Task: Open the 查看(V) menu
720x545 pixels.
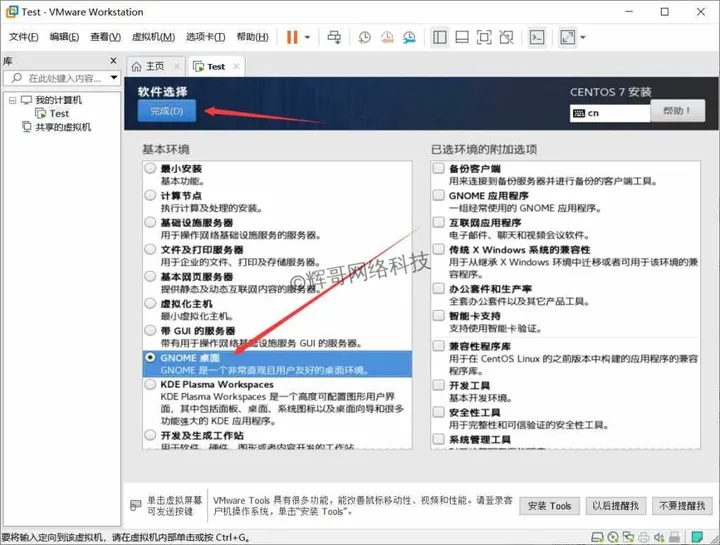Action: tap(106, 37)
